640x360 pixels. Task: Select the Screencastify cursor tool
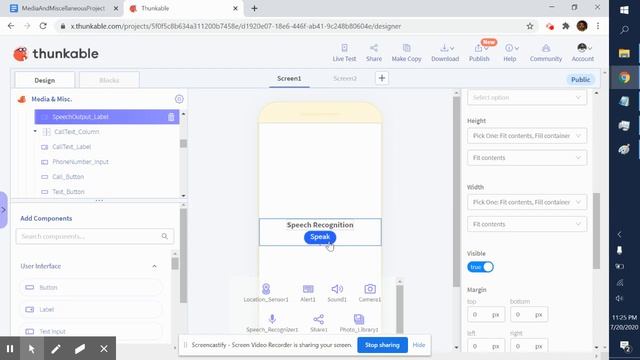click(x=31, y=349)
